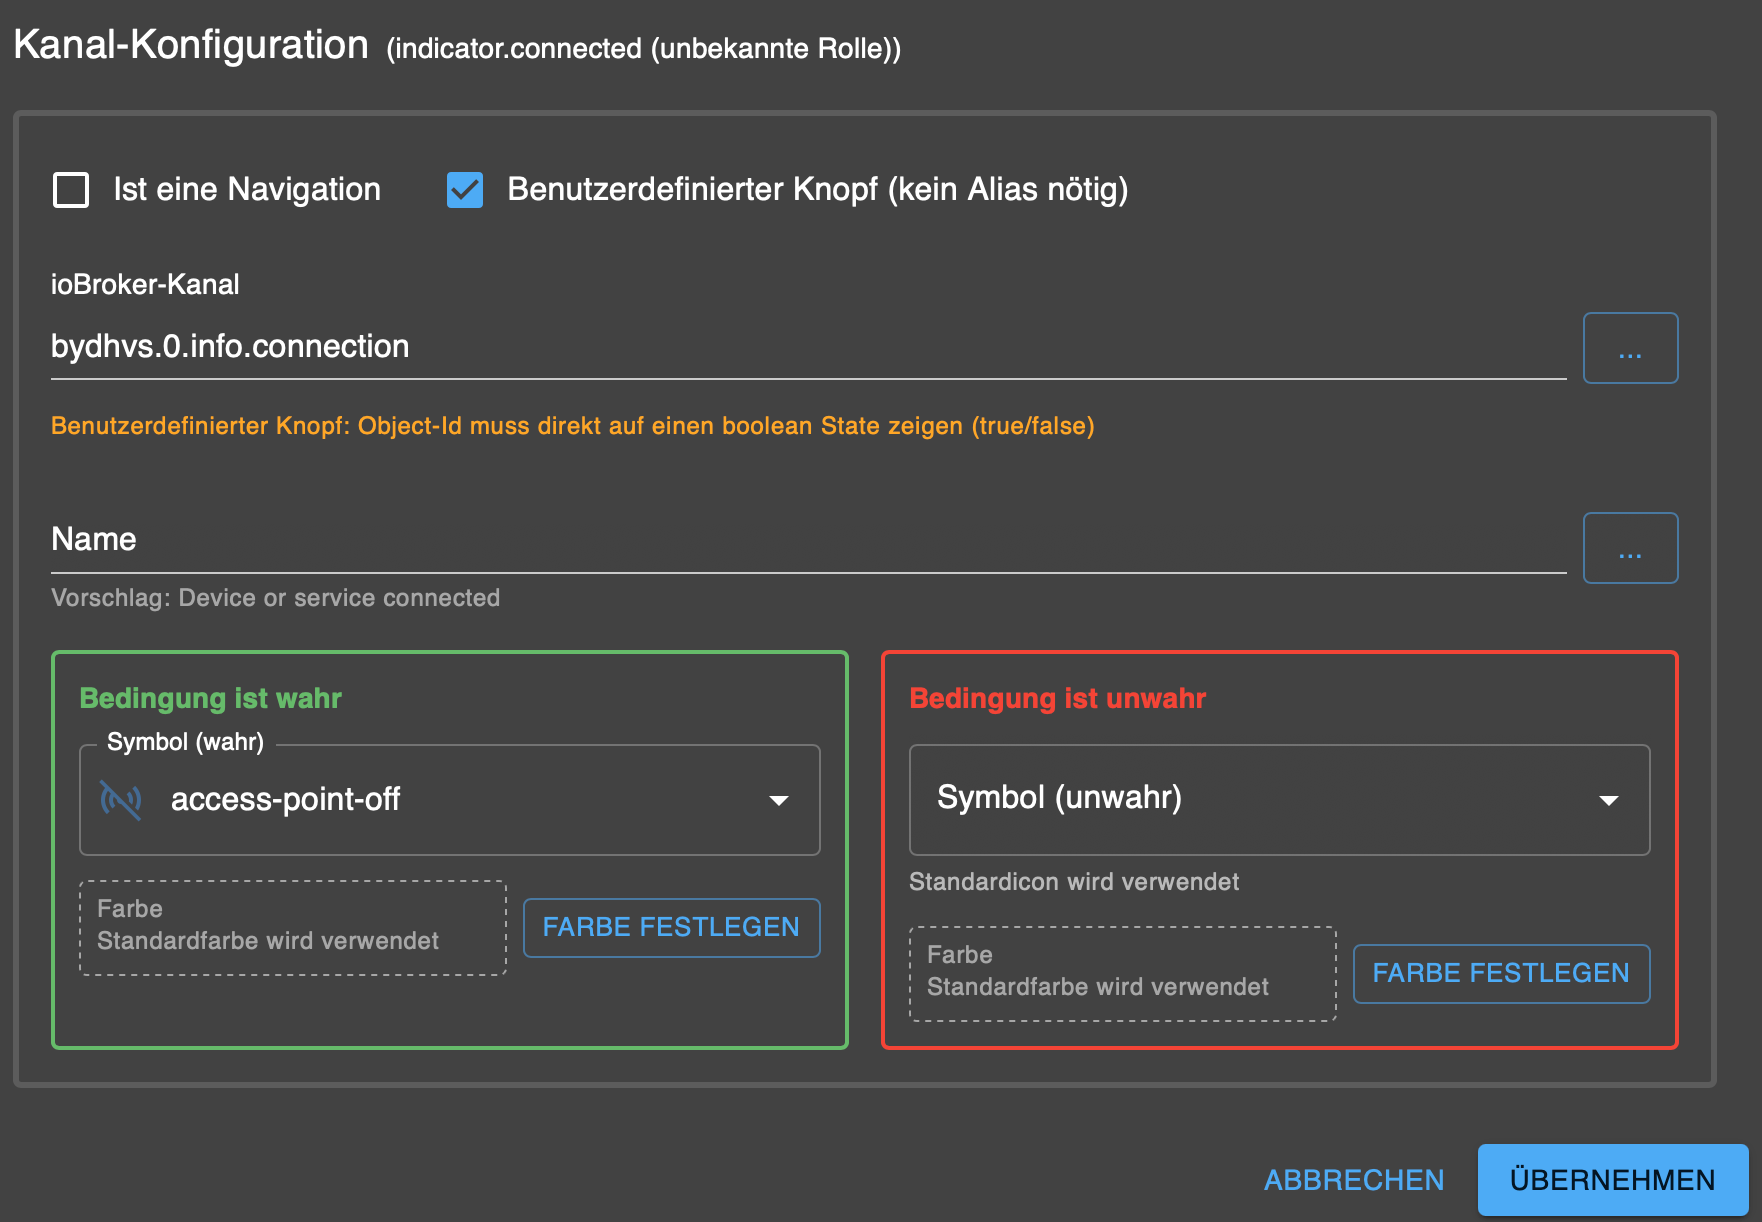
Task: Enable the 'Ist eine Navigation' checkbox
Action: [71, 190]
